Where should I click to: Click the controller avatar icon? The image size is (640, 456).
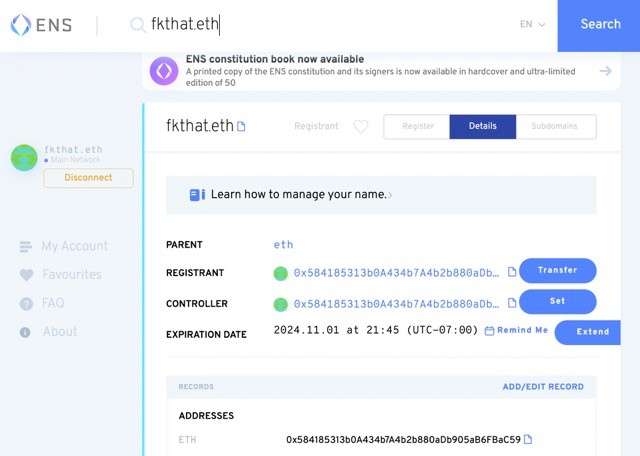(280, 305)
